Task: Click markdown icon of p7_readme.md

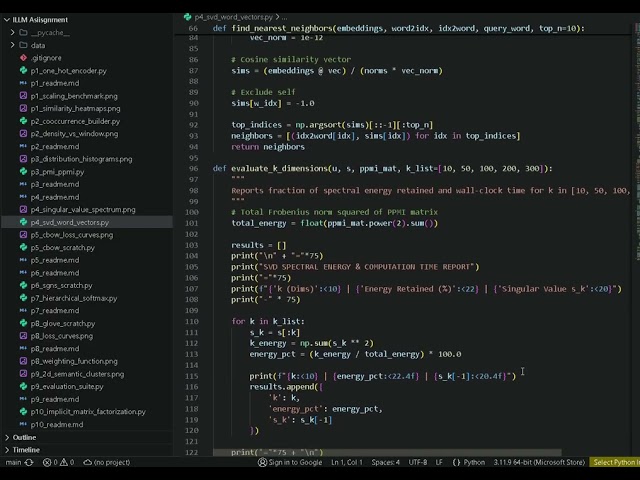Action: point(23,311)
